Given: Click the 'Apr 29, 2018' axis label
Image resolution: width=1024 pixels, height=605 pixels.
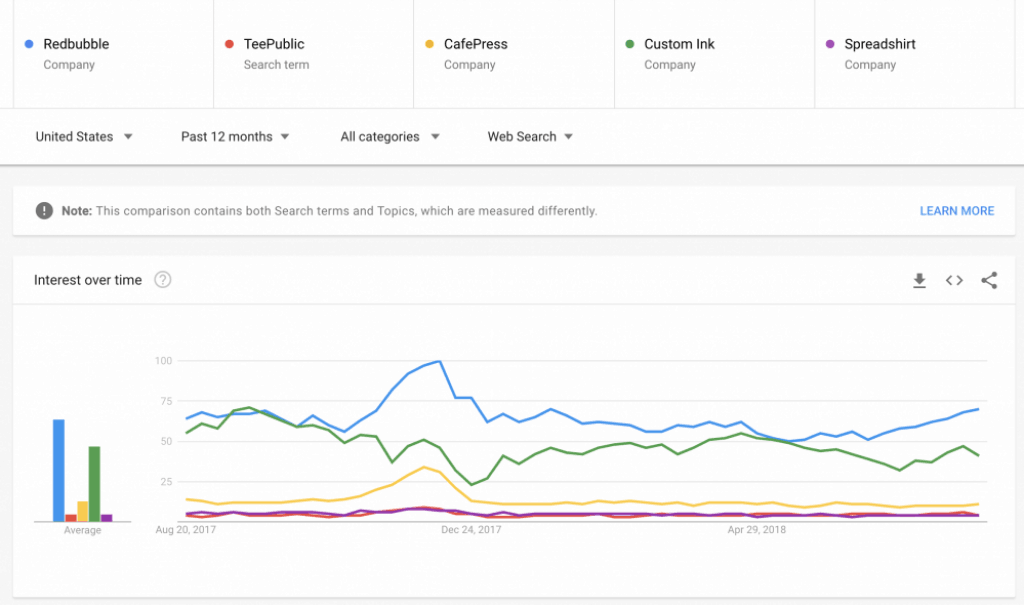Looking at the screenshot, I should [x=756, y=530].
